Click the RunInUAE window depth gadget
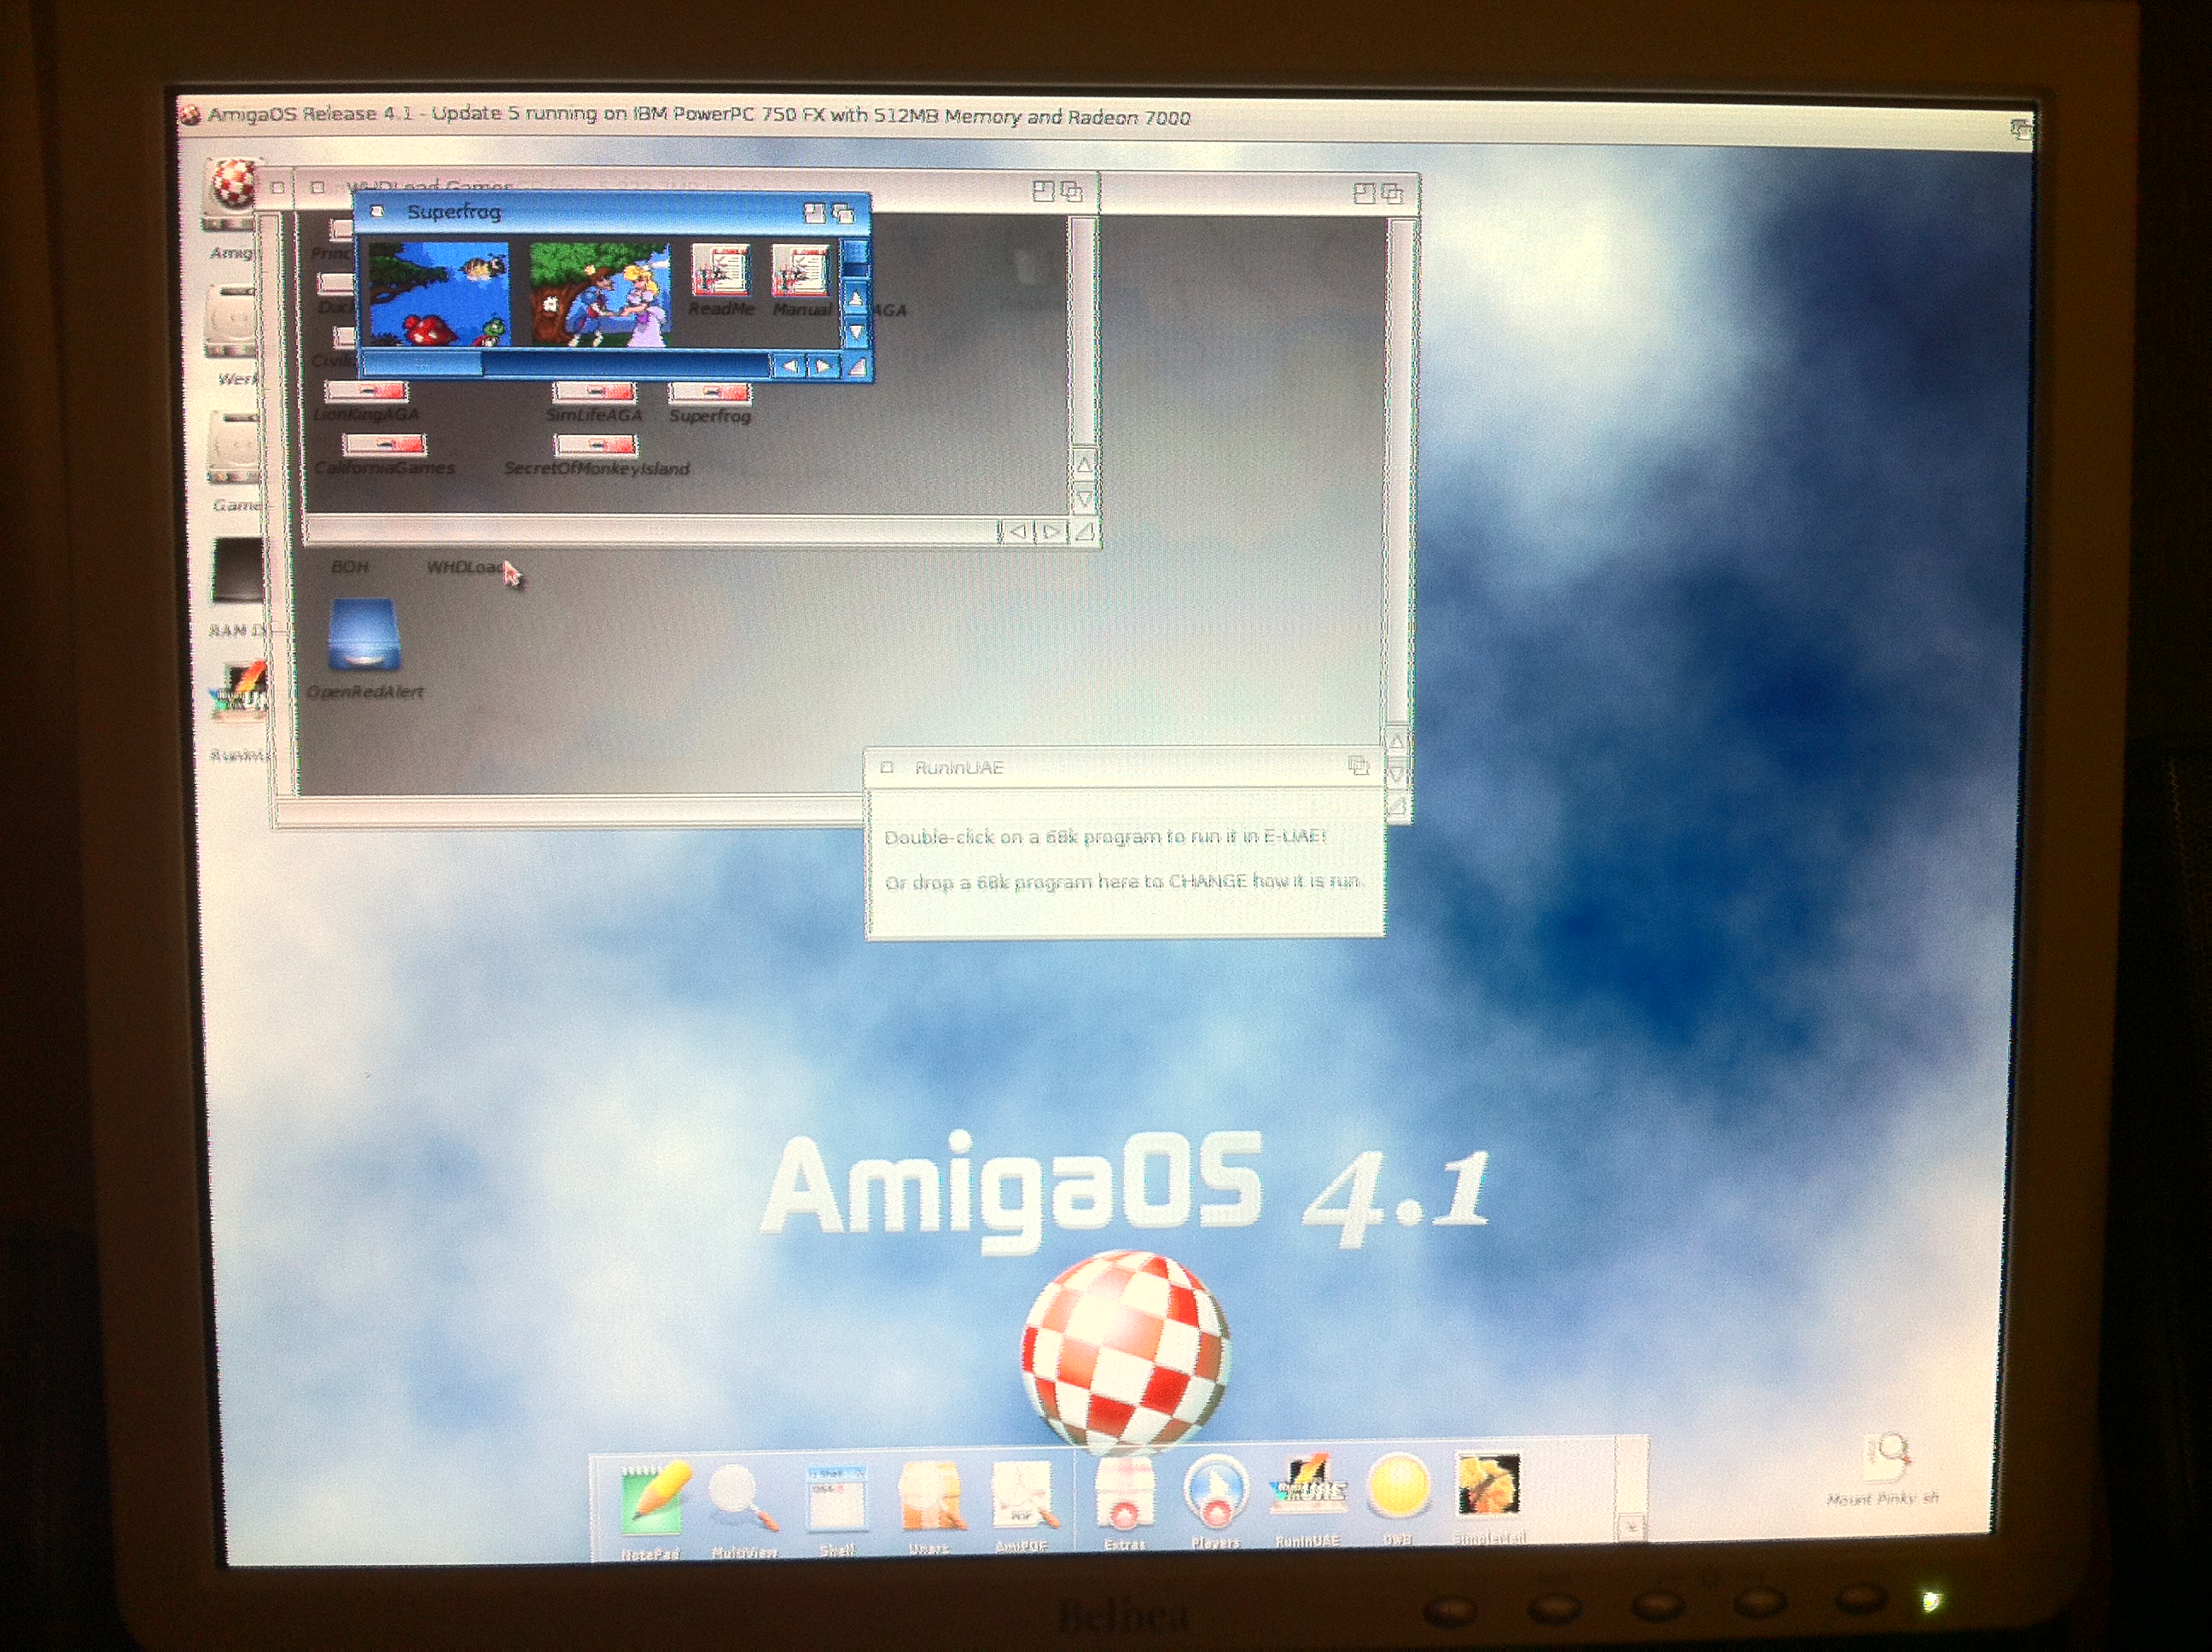This screenshot has height=1652, width=2212. (1358, 766)
